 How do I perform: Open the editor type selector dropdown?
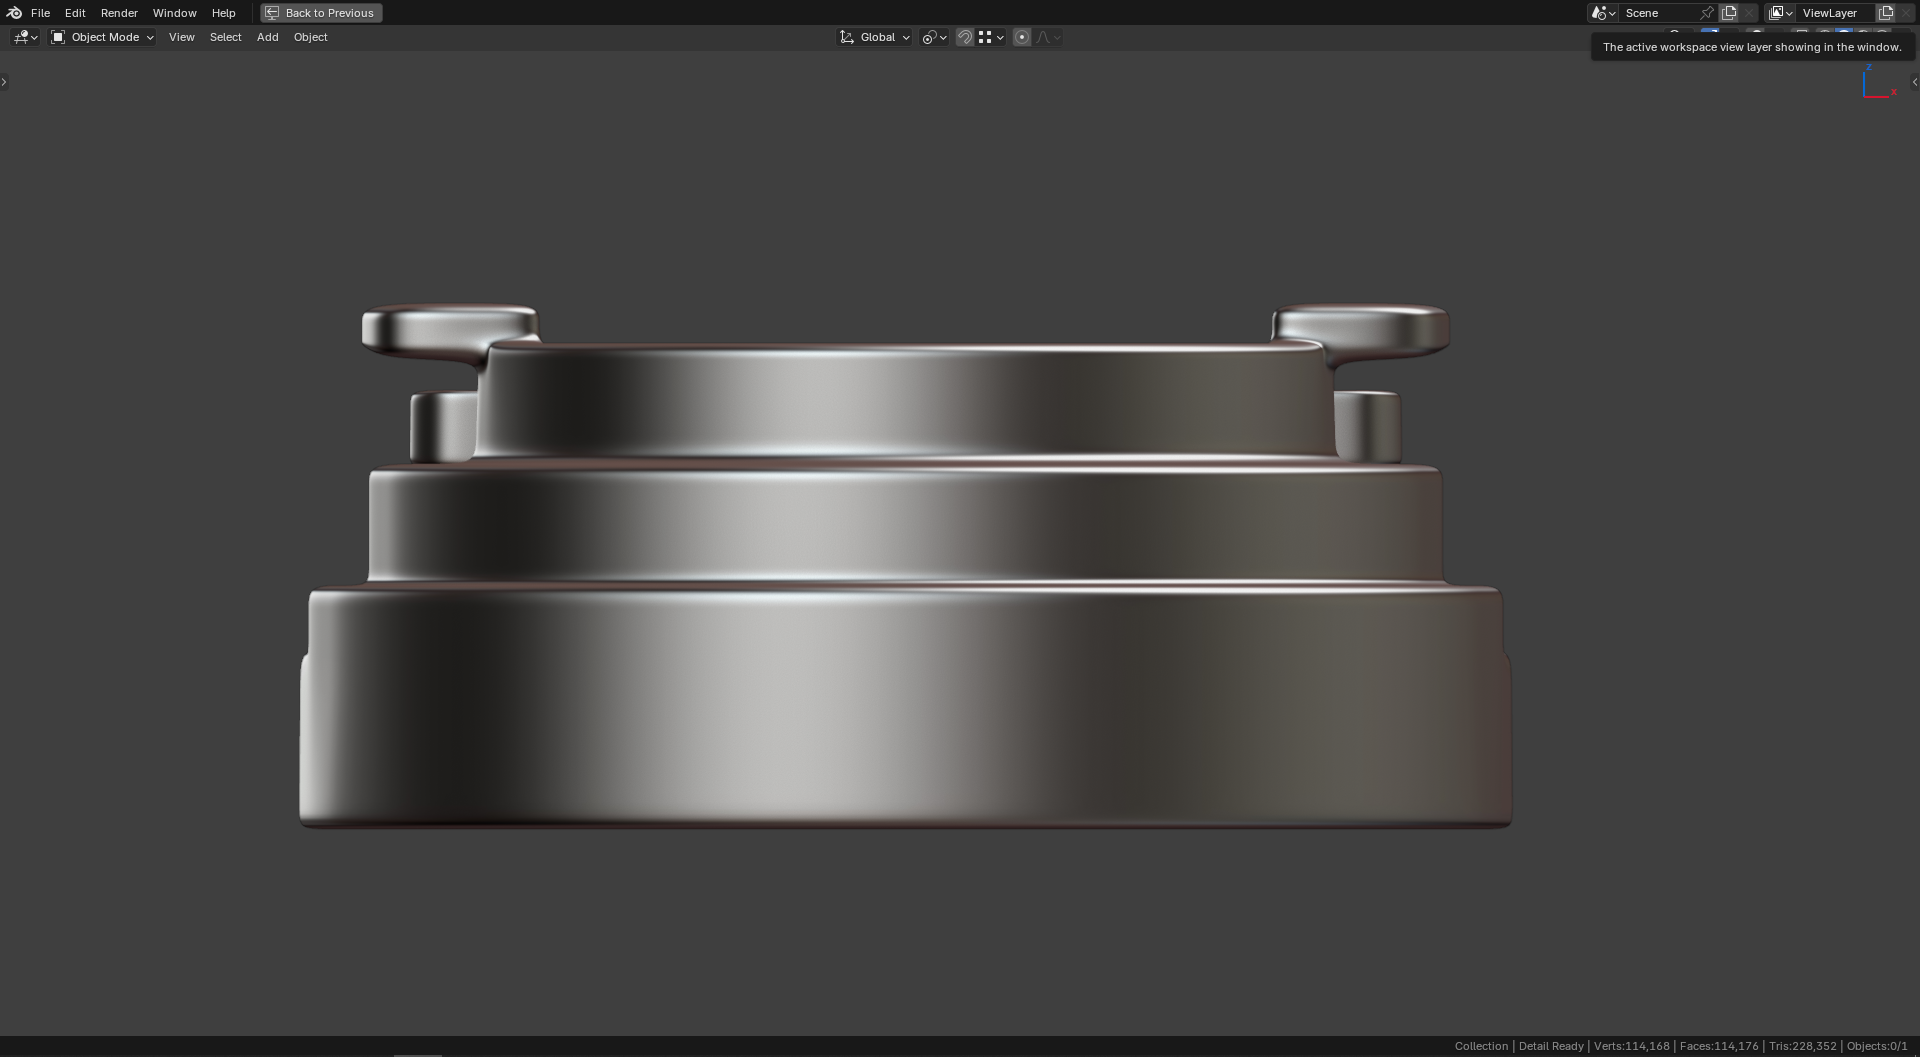point(25,37)
